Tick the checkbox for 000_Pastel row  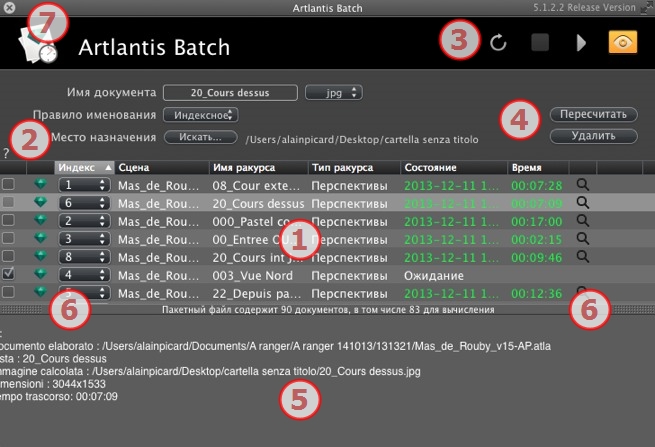coord(8,220)
